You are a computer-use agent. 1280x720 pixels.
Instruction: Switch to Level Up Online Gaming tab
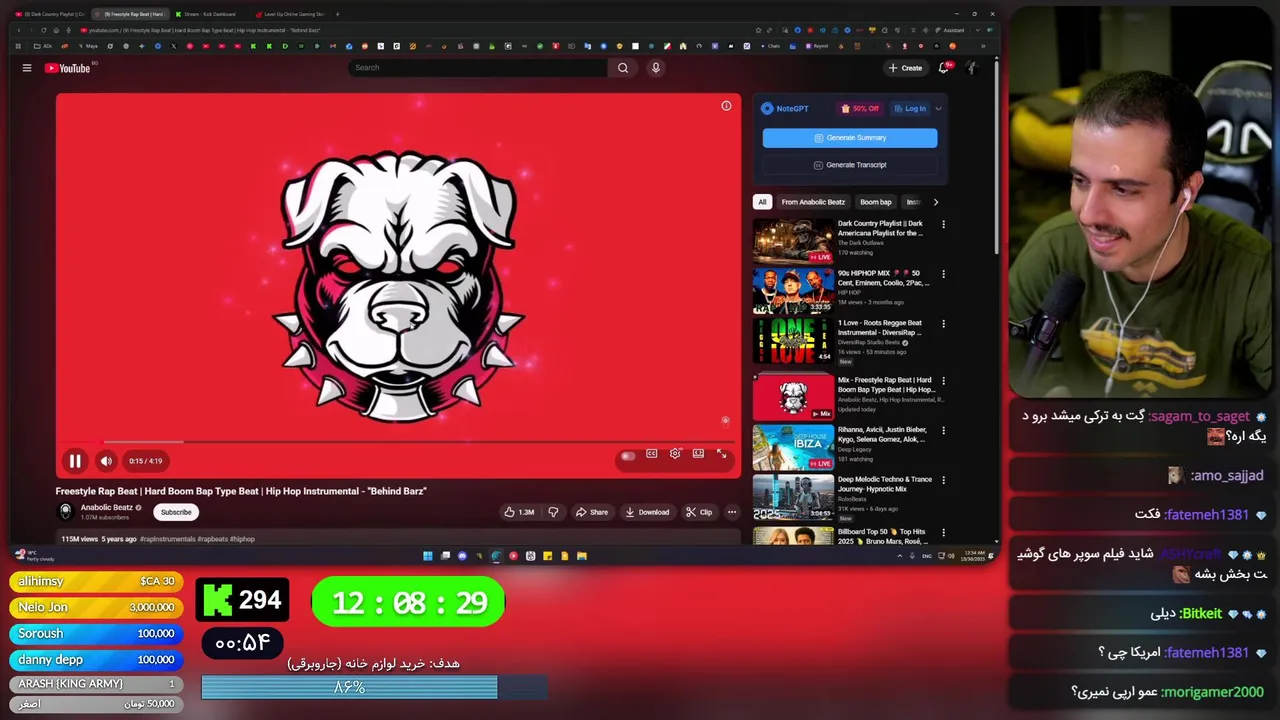pyautogui.click(x=290, y=14)
